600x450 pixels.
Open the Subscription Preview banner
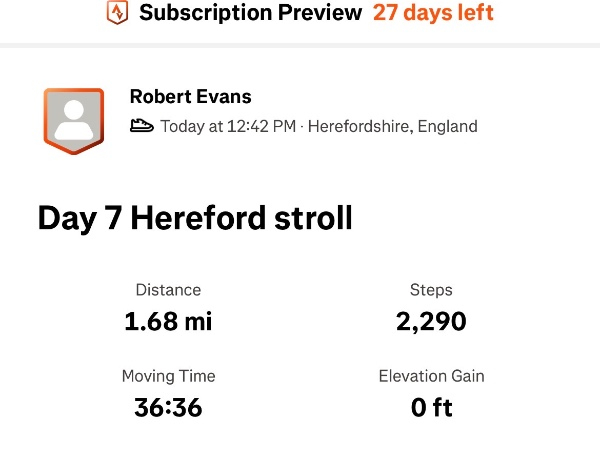250,14
